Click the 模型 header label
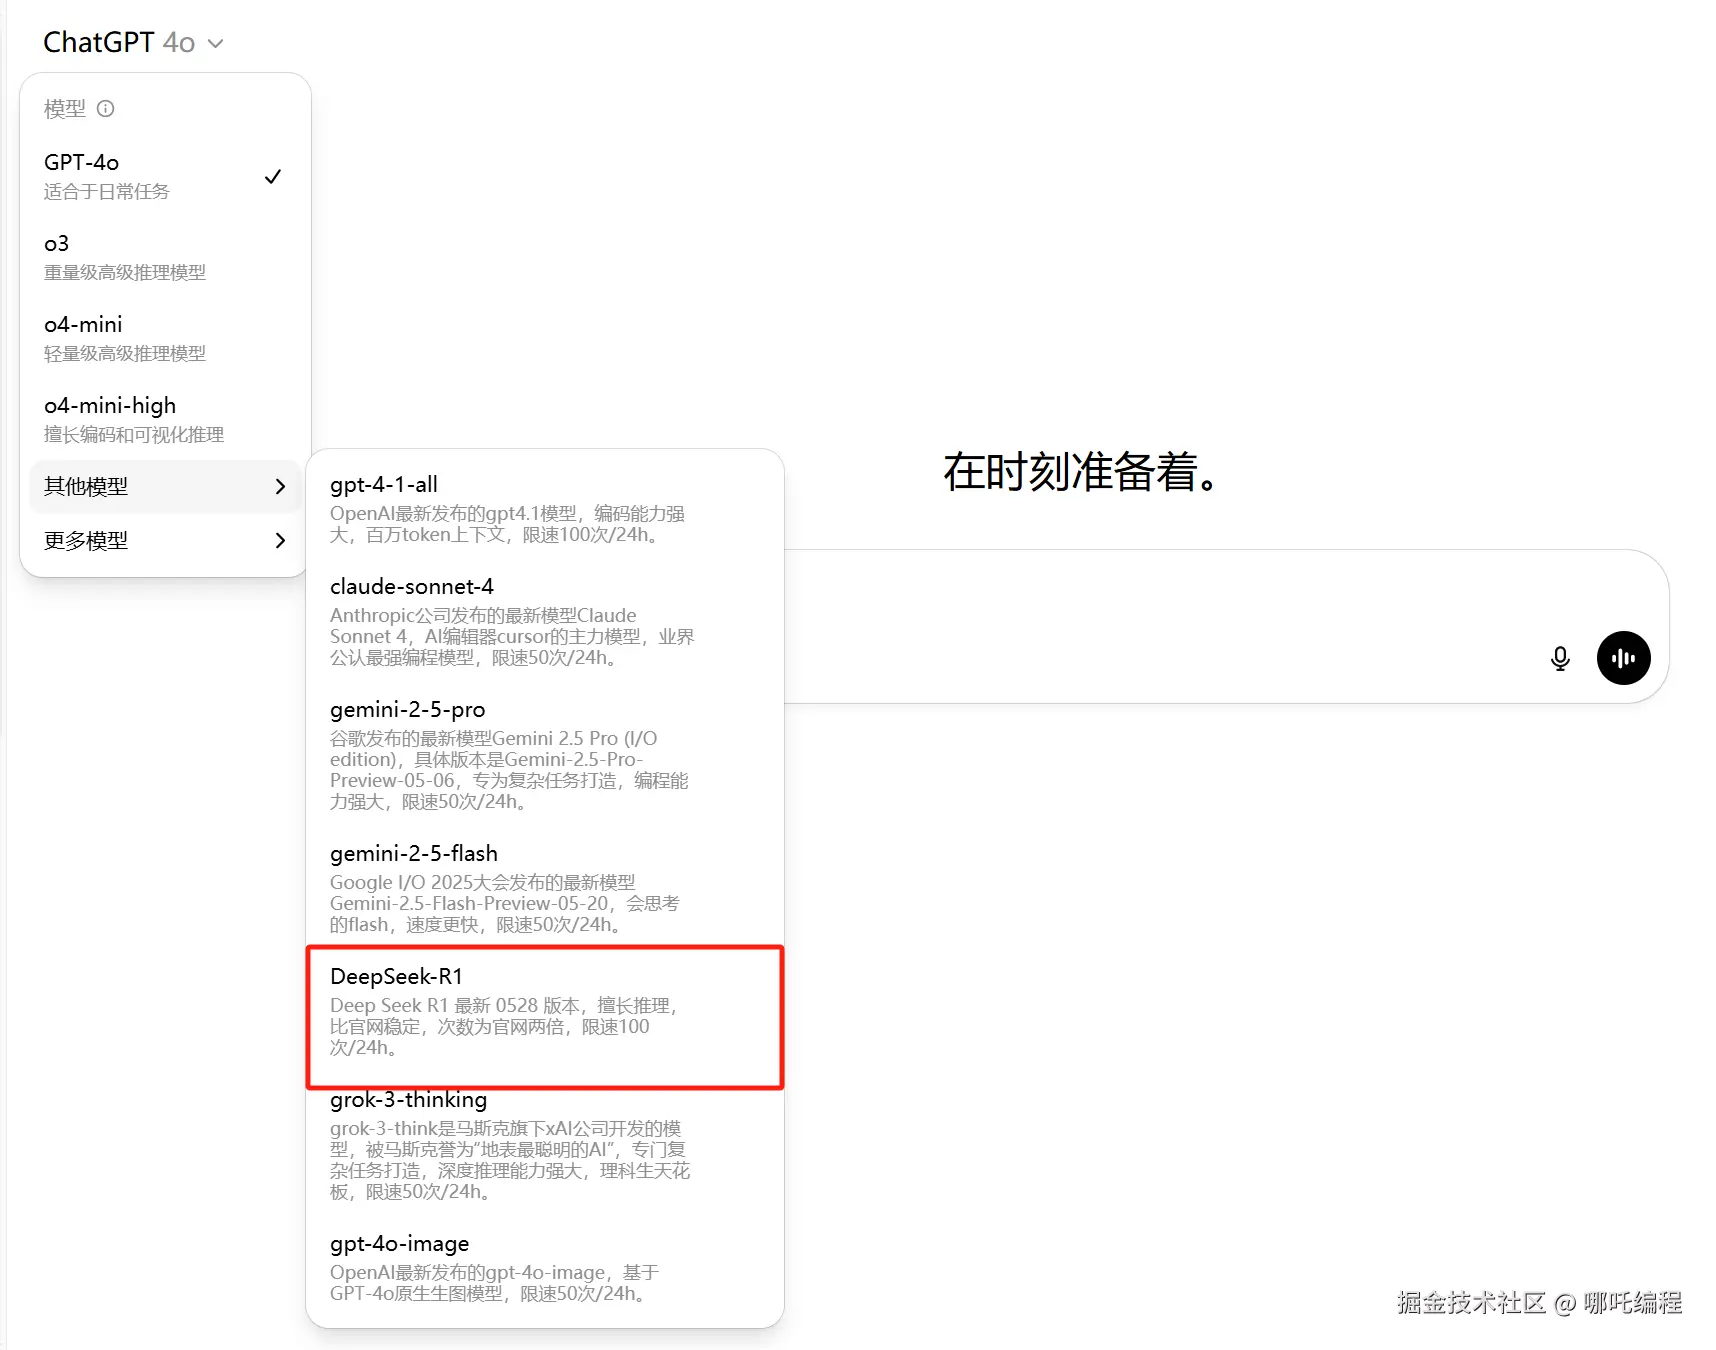 click(65, 108)
